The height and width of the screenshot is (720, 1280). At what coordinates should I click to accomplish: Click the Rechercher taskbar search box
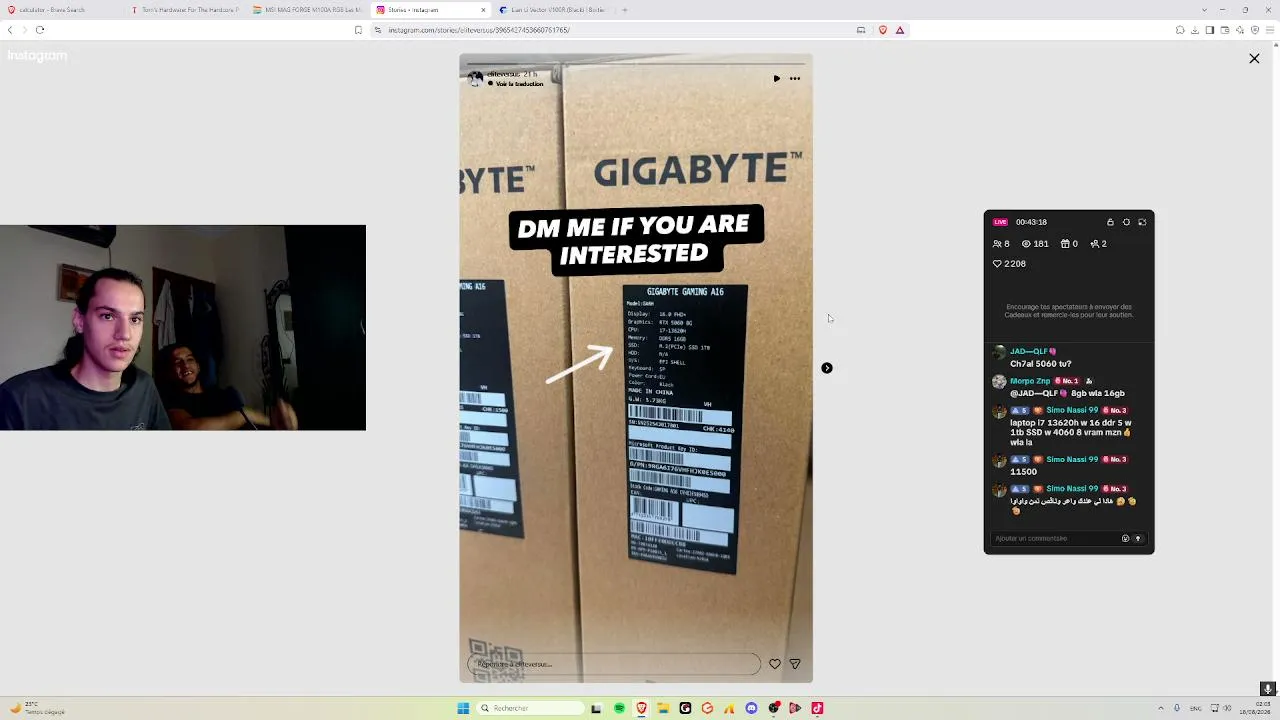pos(530,708)
